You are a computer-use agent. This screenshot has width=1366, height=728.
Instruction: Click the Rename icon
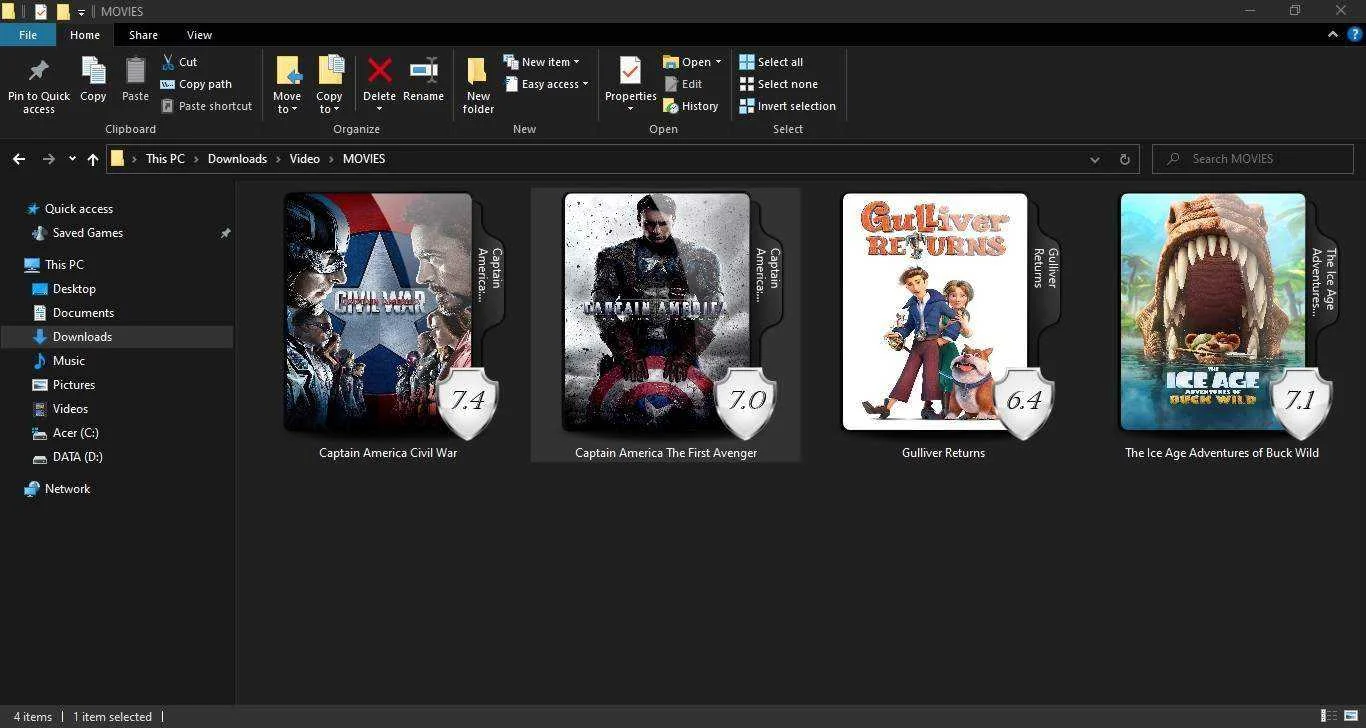click(424, 71)
